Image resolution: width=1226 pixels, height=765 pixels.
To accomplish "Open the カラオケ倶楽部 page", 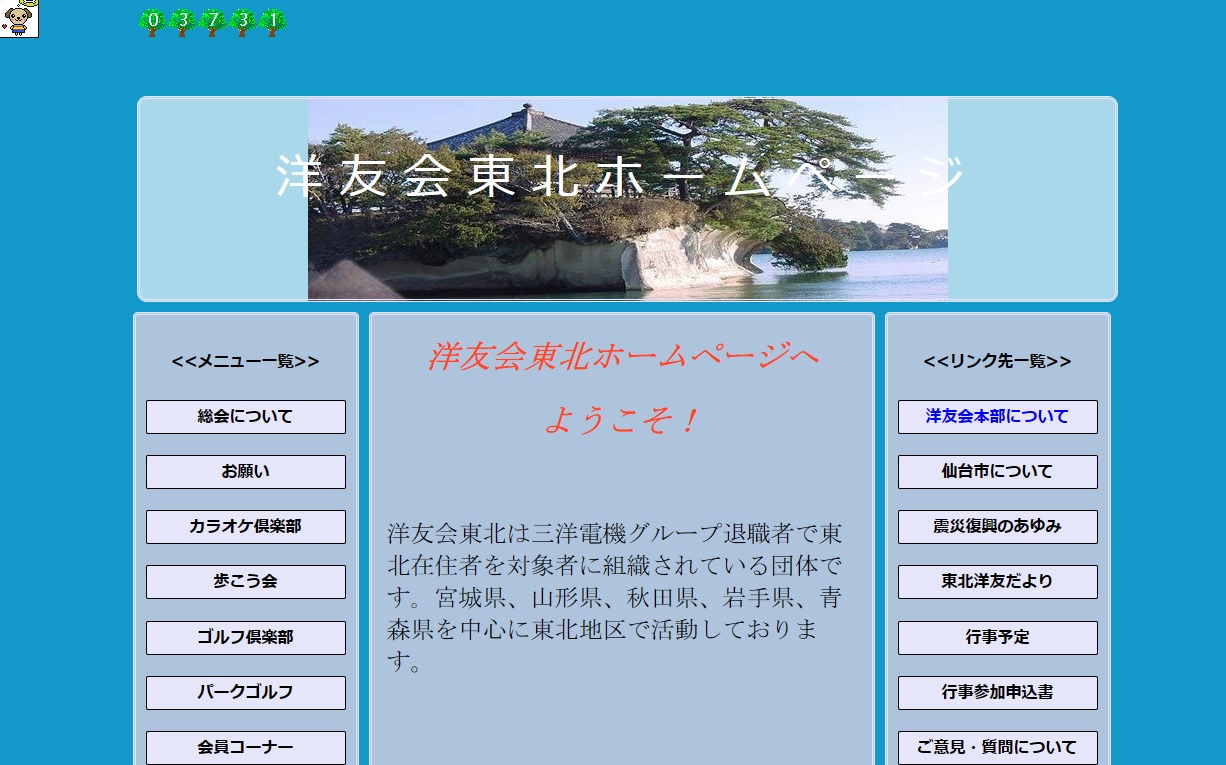I will pyautogui.click(x=246, y=527).
